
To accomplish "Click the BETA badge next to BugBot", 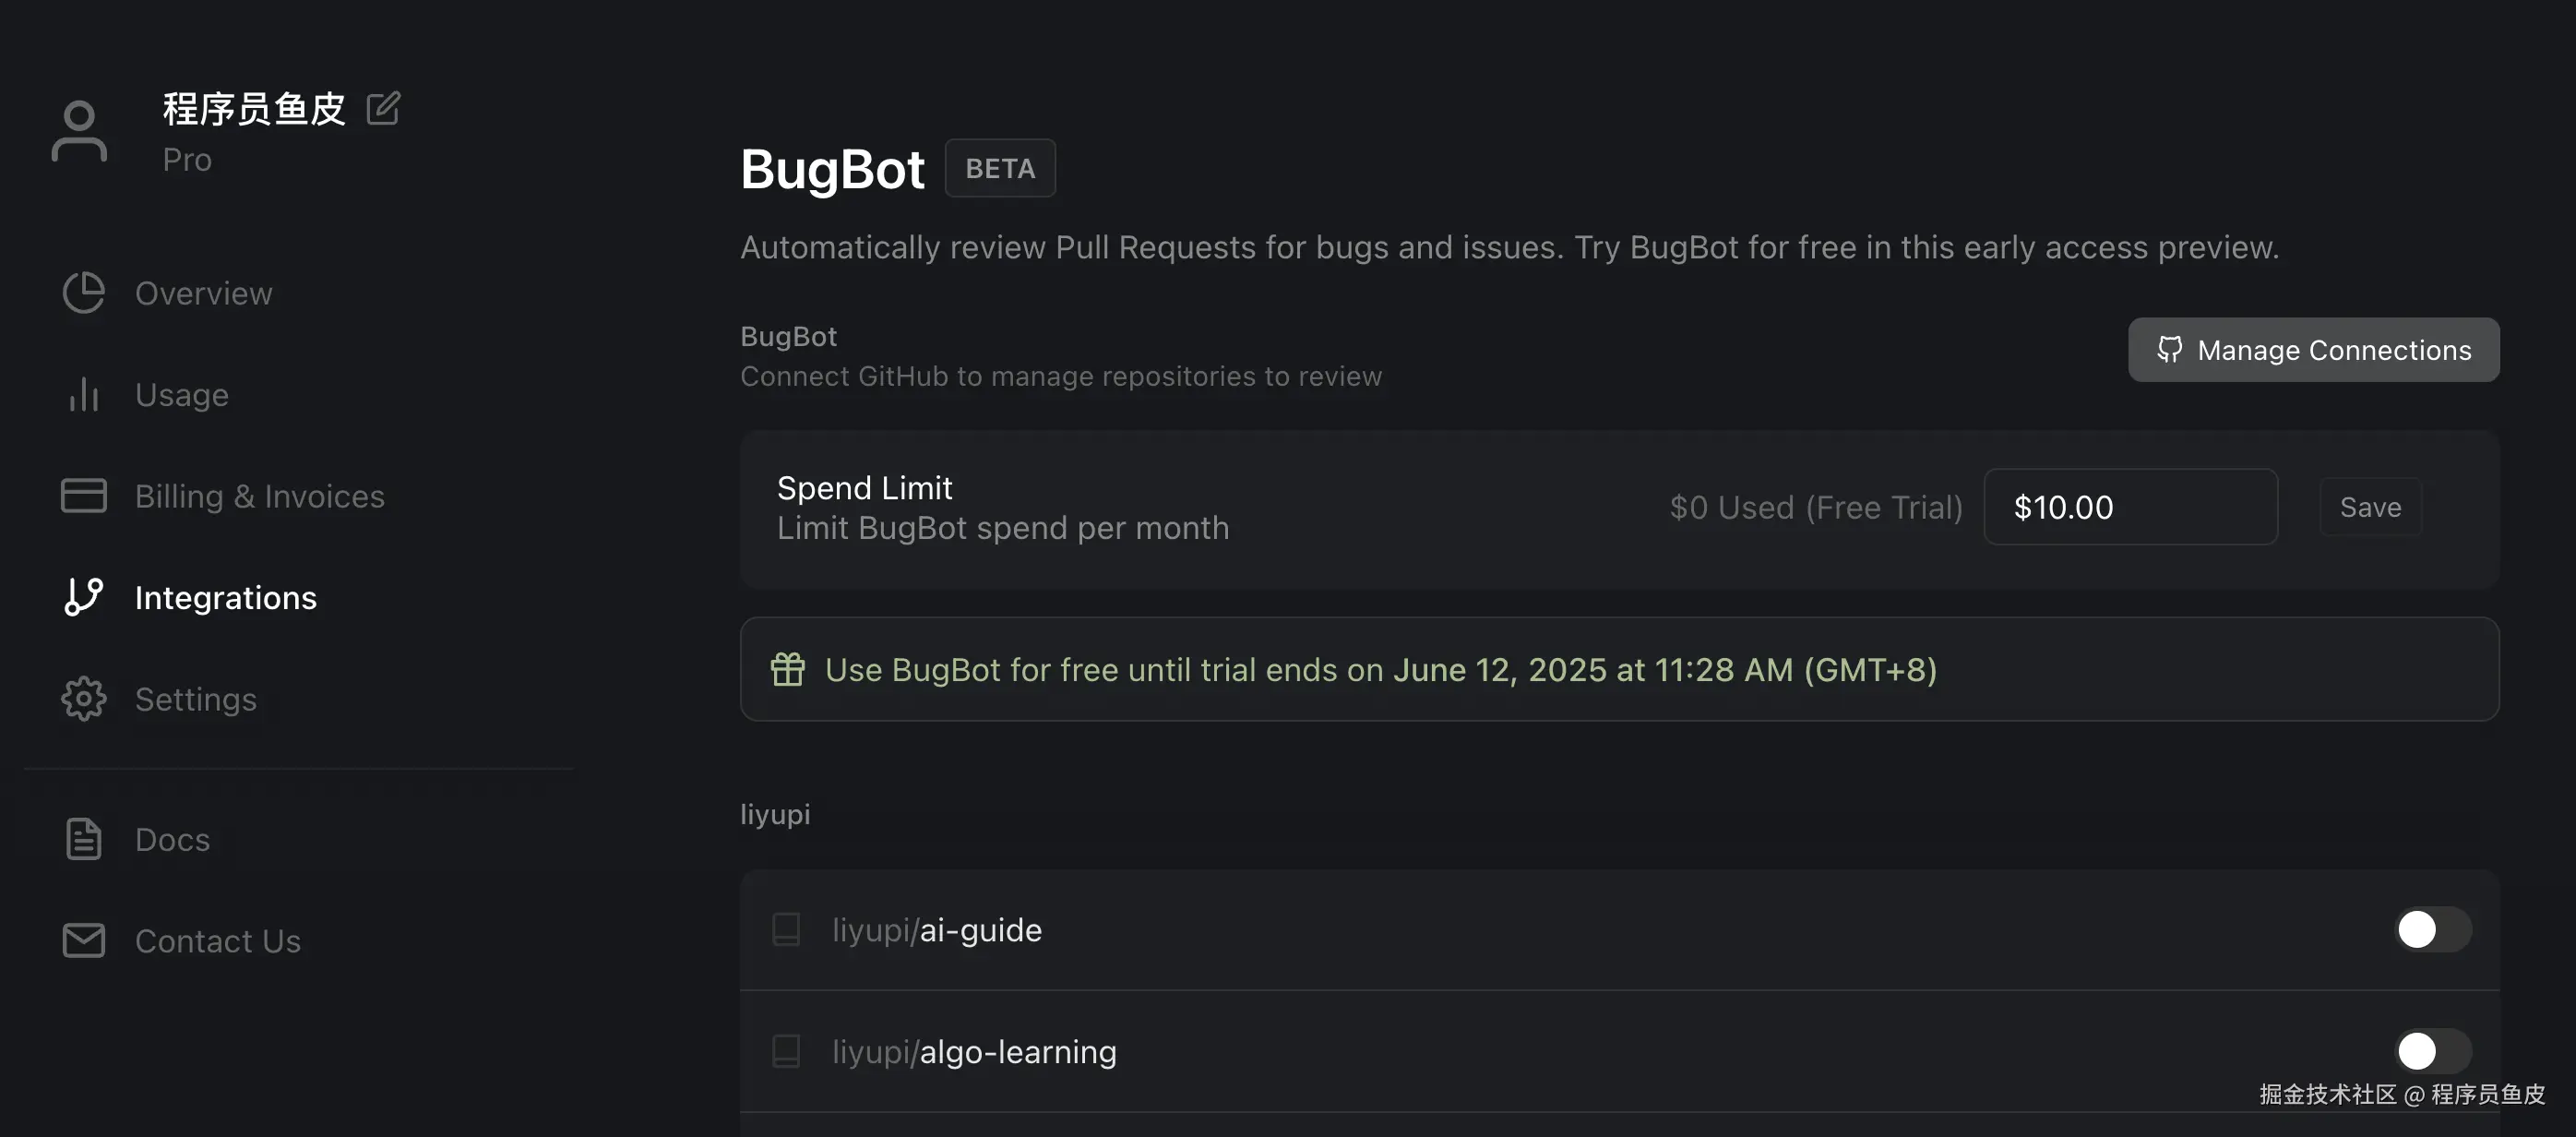I will click(999, 168).
